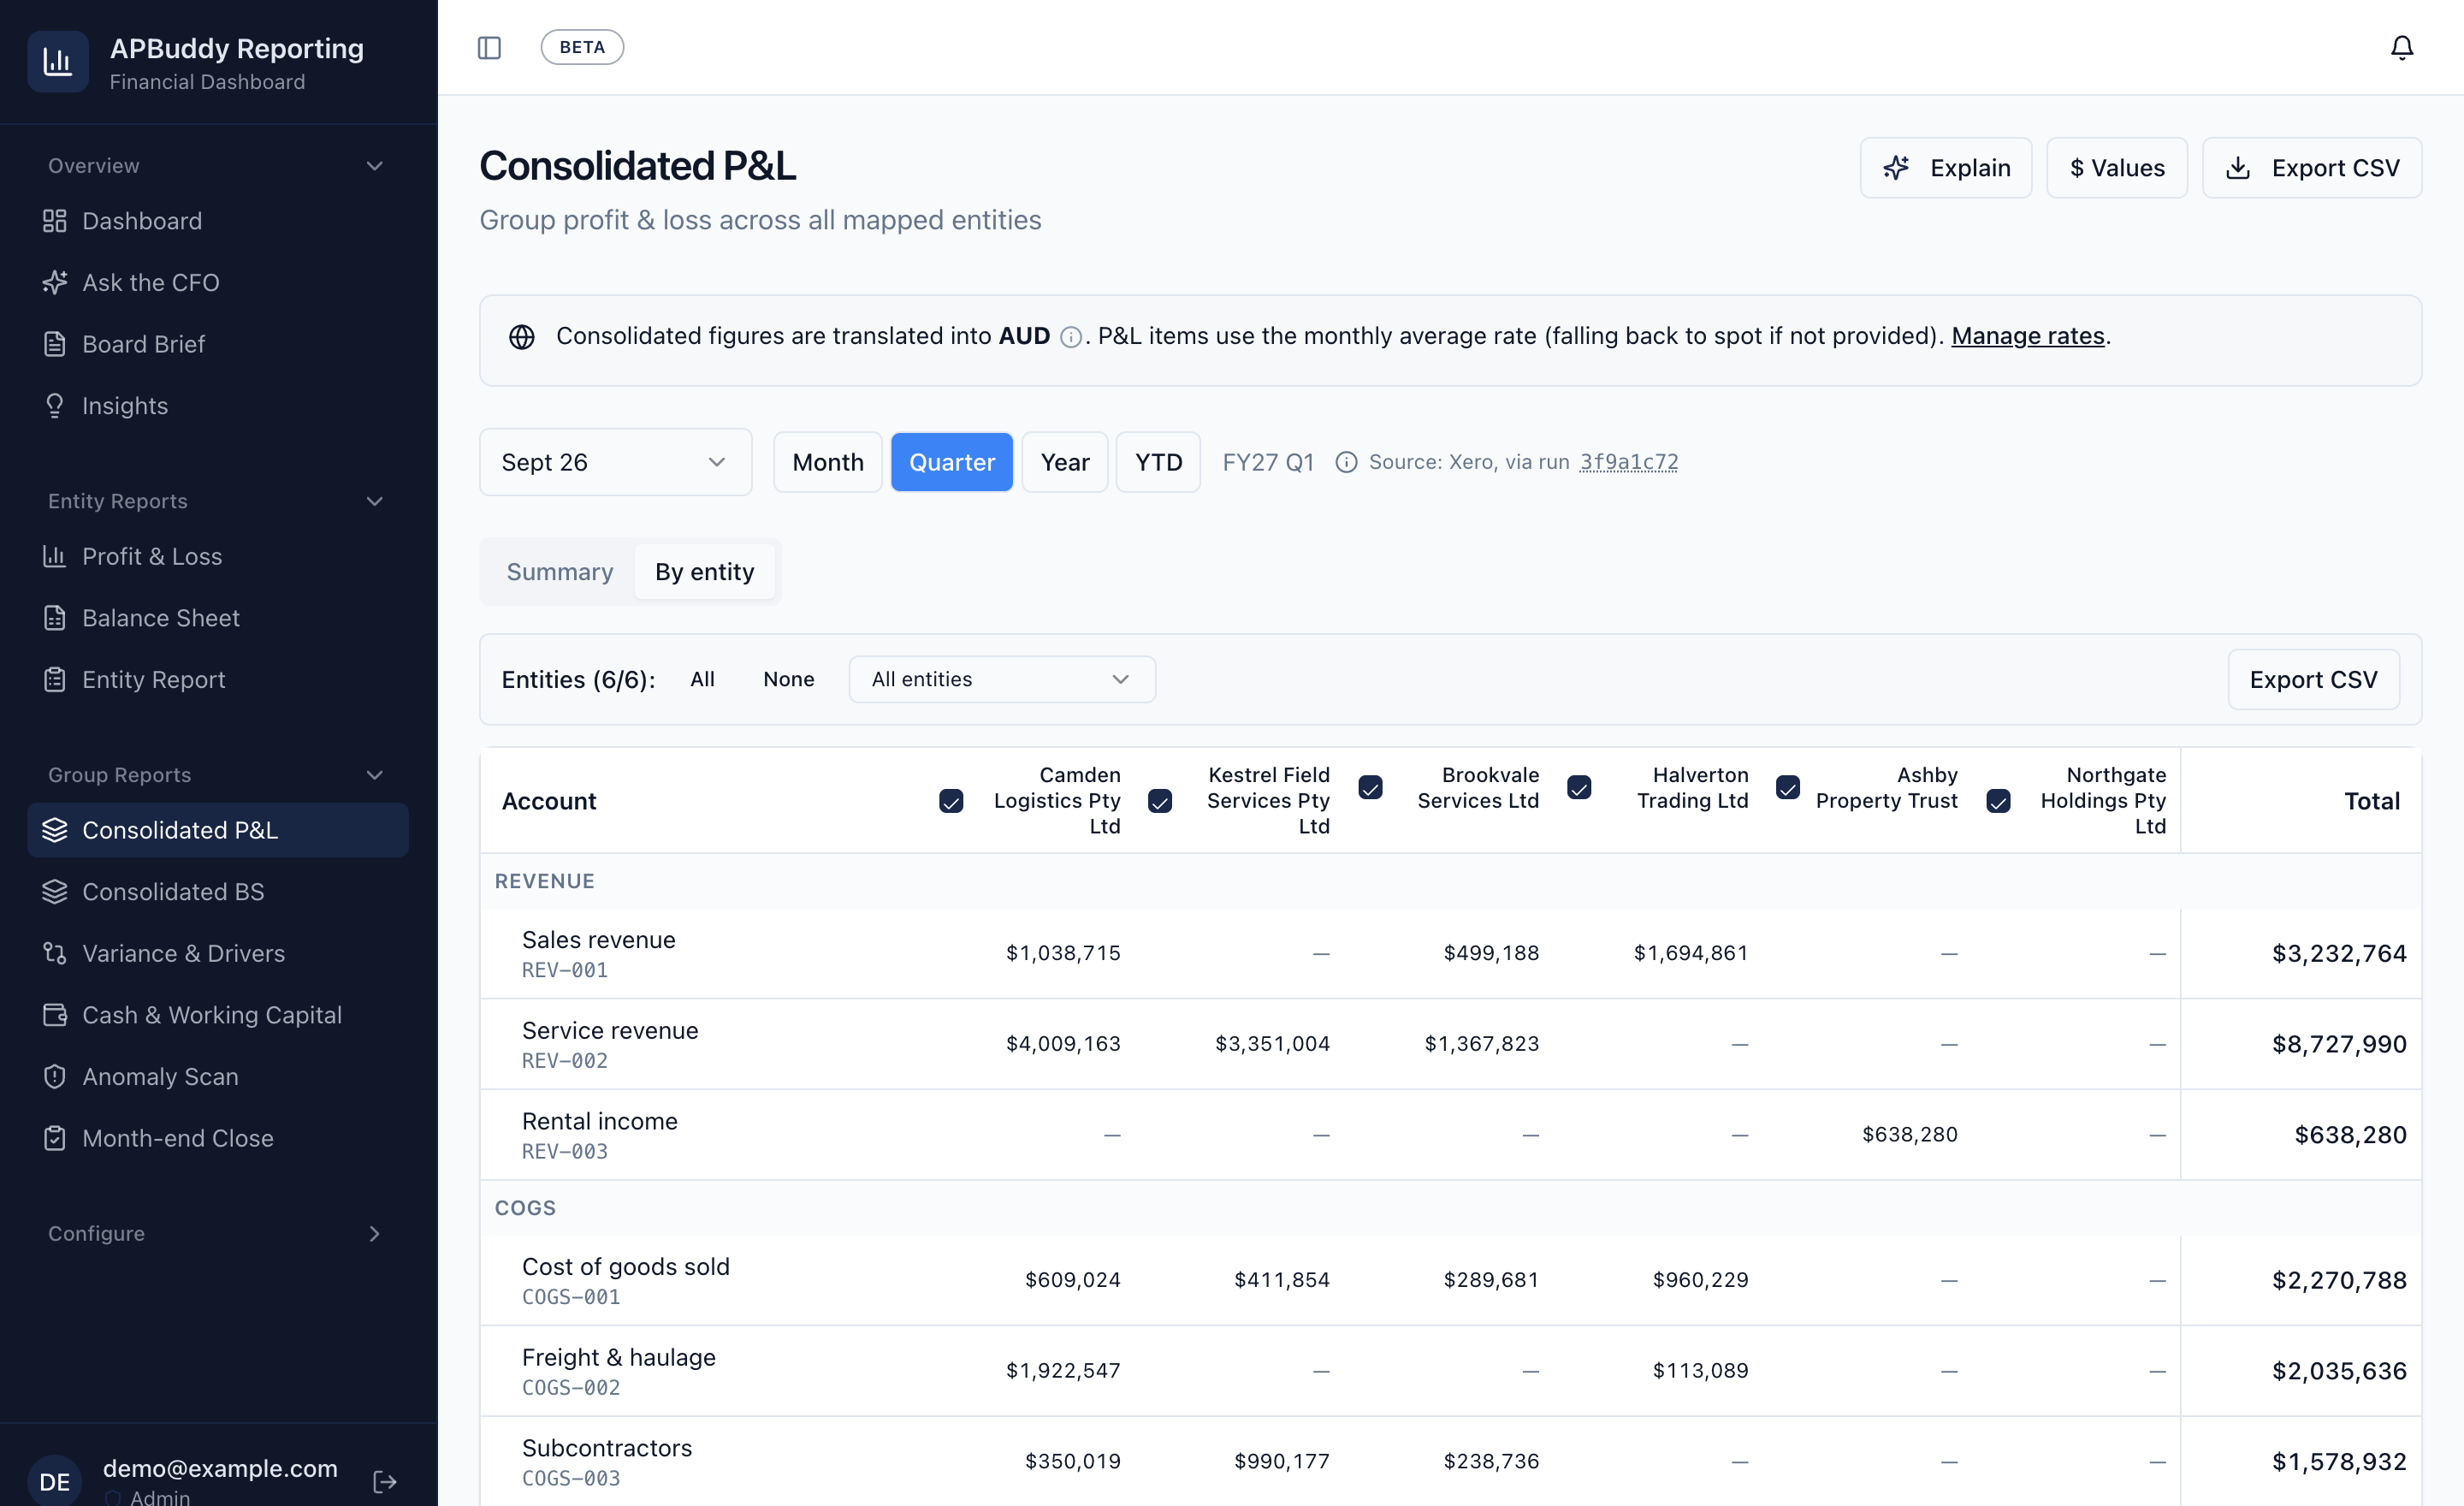Screen dimensions: 2464x1506
Task: Uncheck Kestrel Field Services Pty Ltd column
Action: click(1160, 801)
